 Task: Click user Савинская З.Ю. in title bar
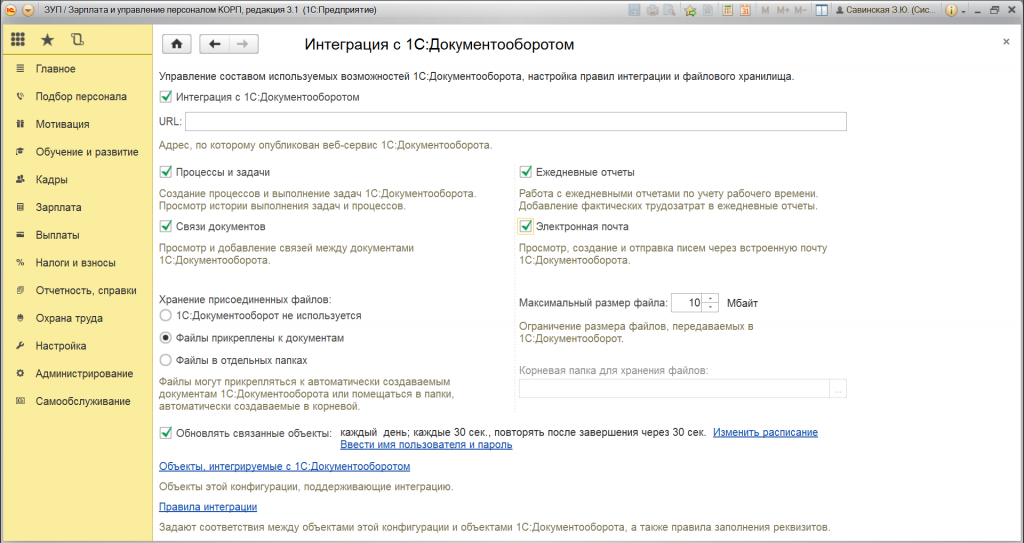point(888,10)
